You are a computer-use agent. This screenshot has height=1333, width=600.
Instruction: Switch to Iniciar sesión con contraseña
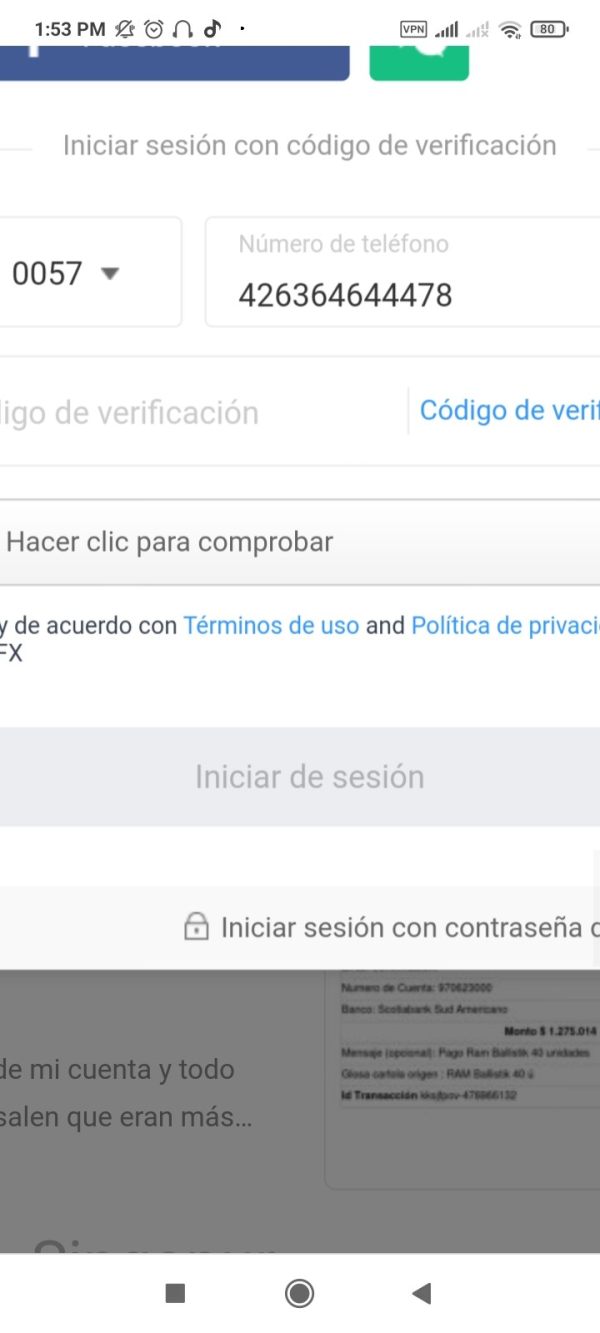point(410,927)
